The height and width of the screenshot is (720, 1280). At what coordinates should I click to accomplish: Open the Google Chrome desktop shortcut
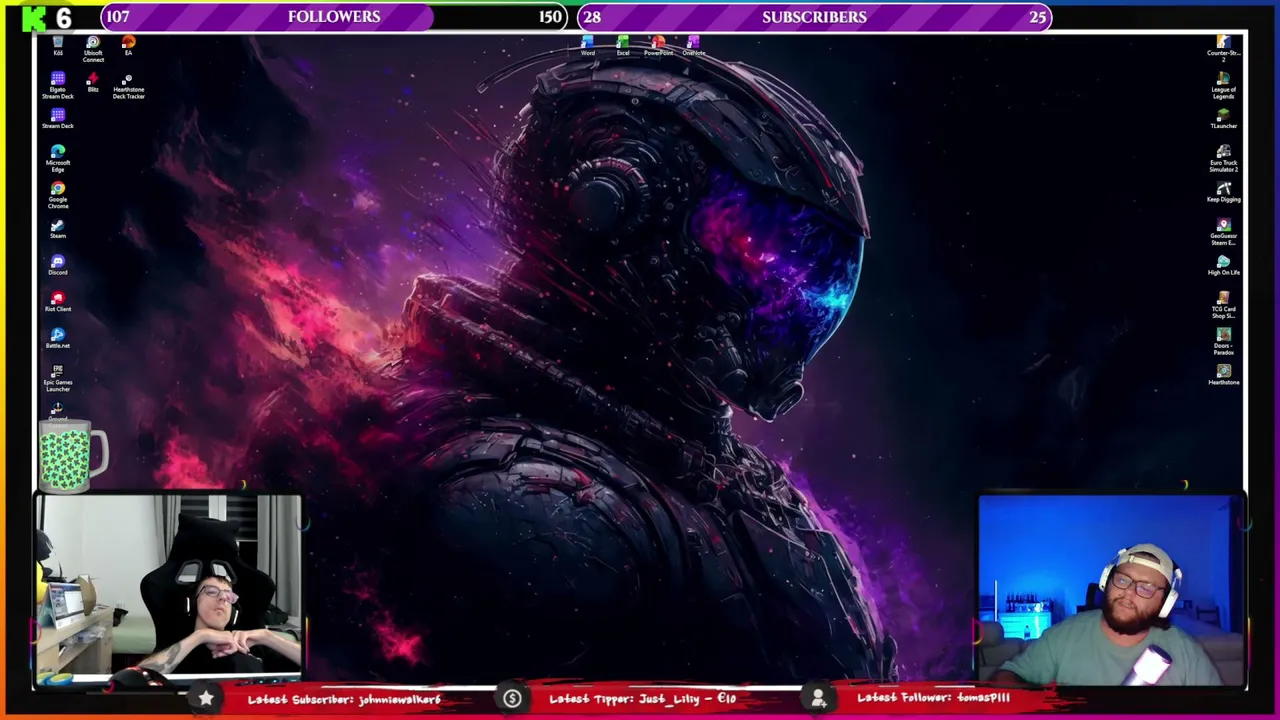(58, 195)
